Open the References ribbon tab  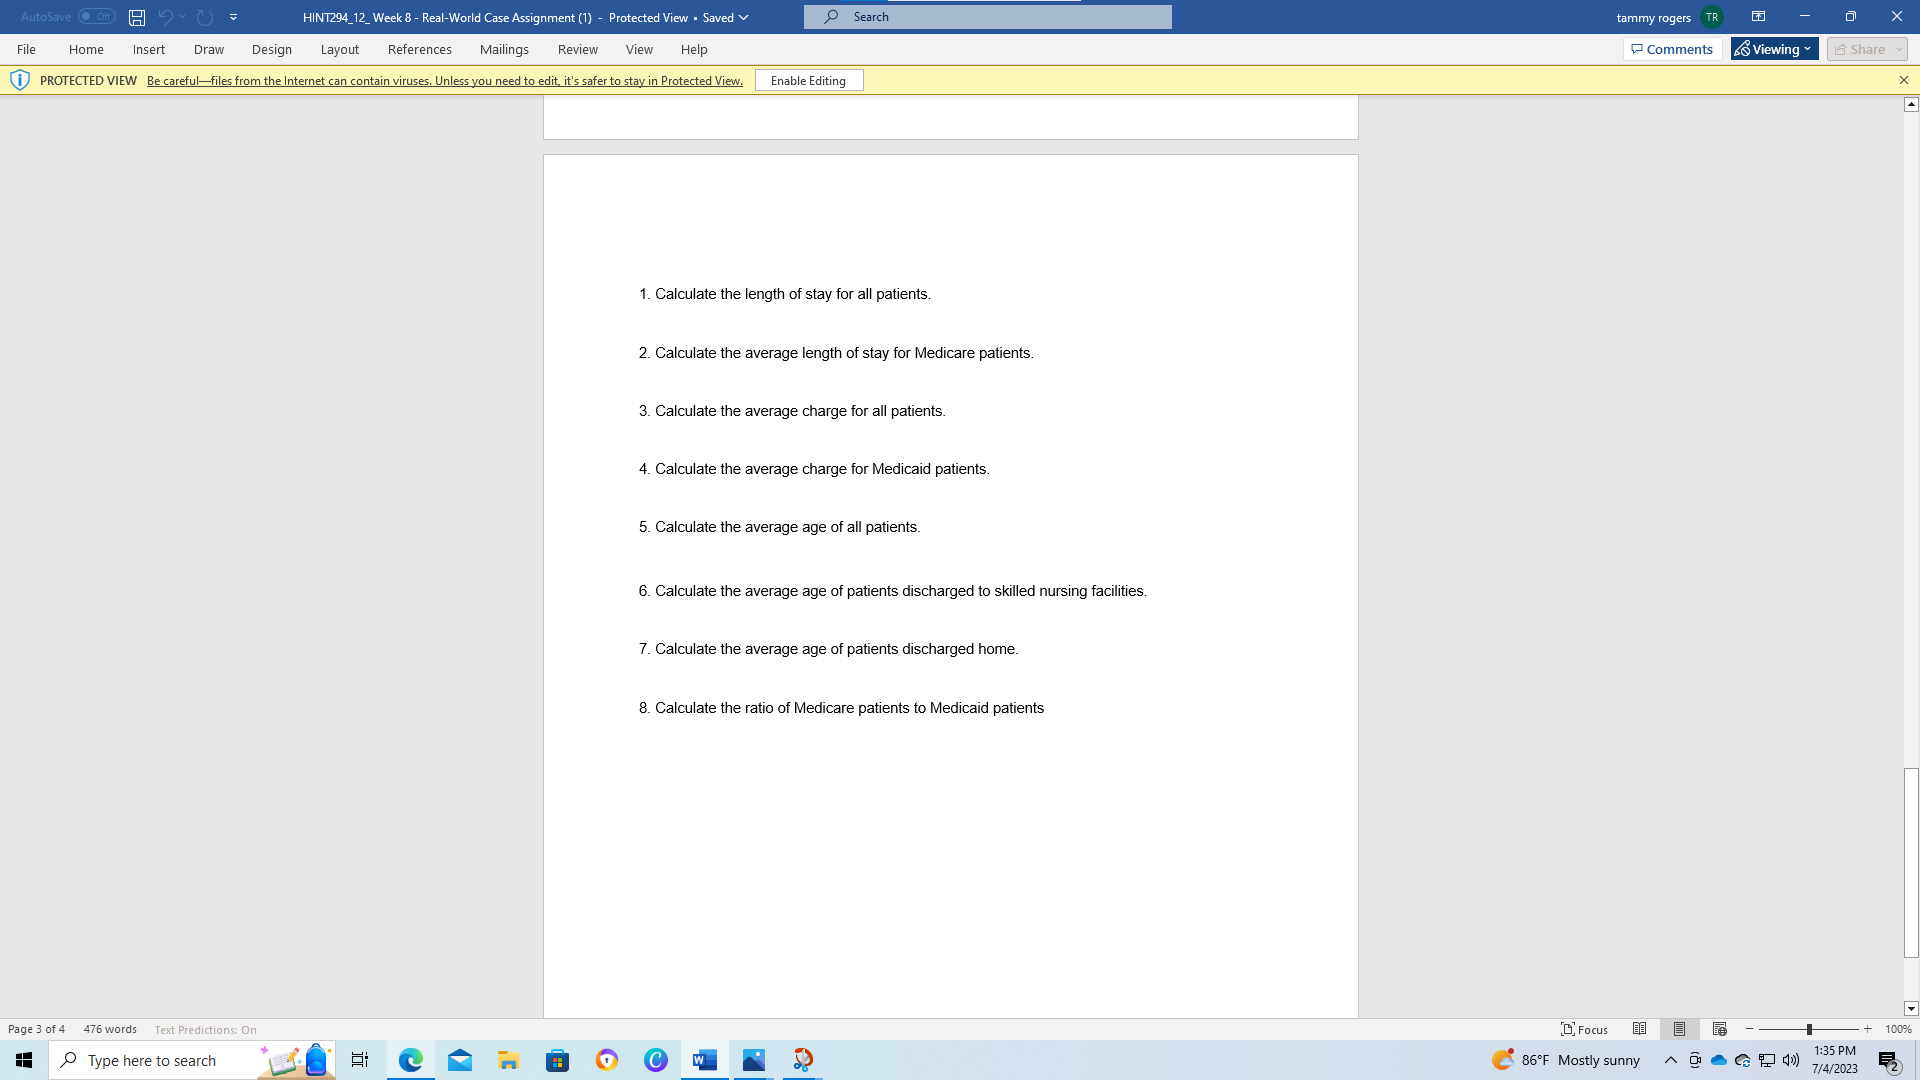click(x=419, y=49)
